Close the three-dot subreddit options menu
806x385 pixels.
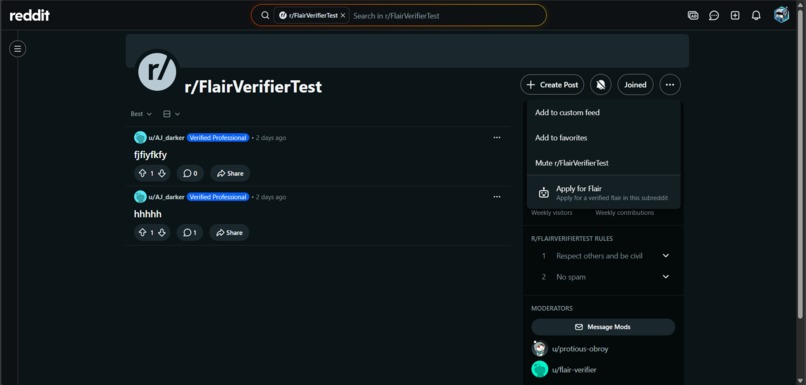click(x=670, y=85)
